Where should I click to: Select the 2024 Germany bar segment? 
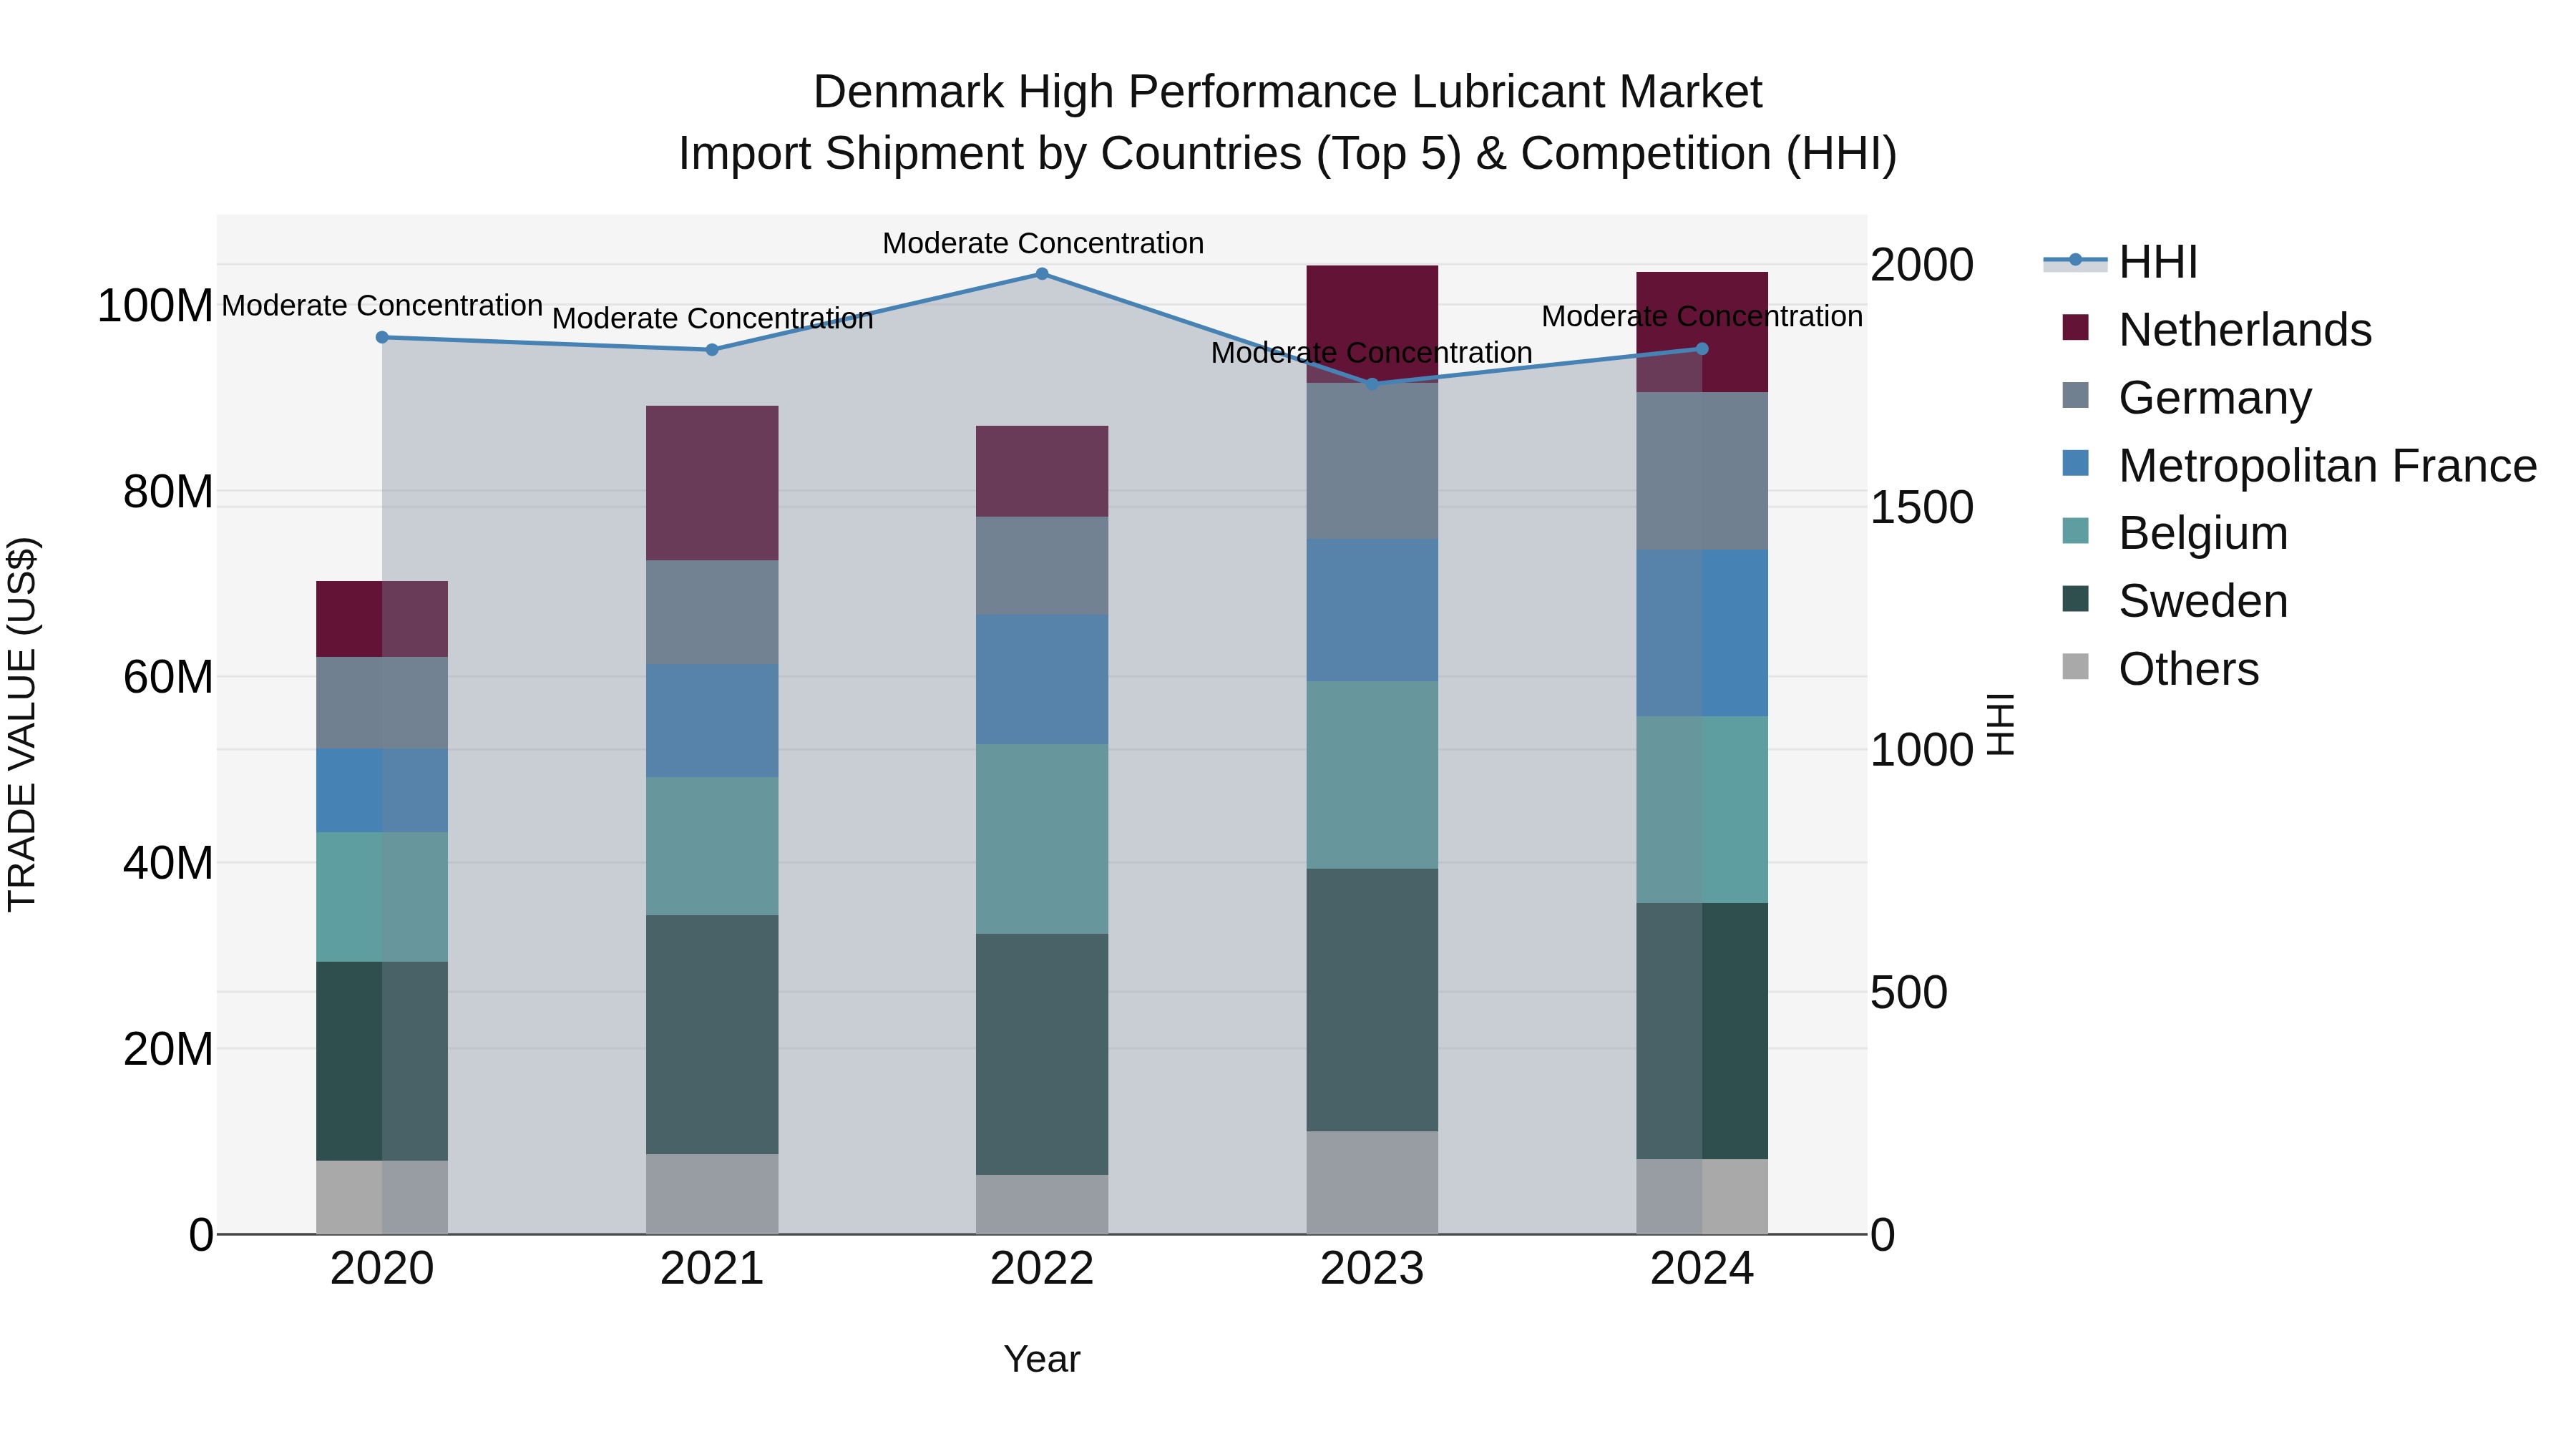[x=1702, y=471]
